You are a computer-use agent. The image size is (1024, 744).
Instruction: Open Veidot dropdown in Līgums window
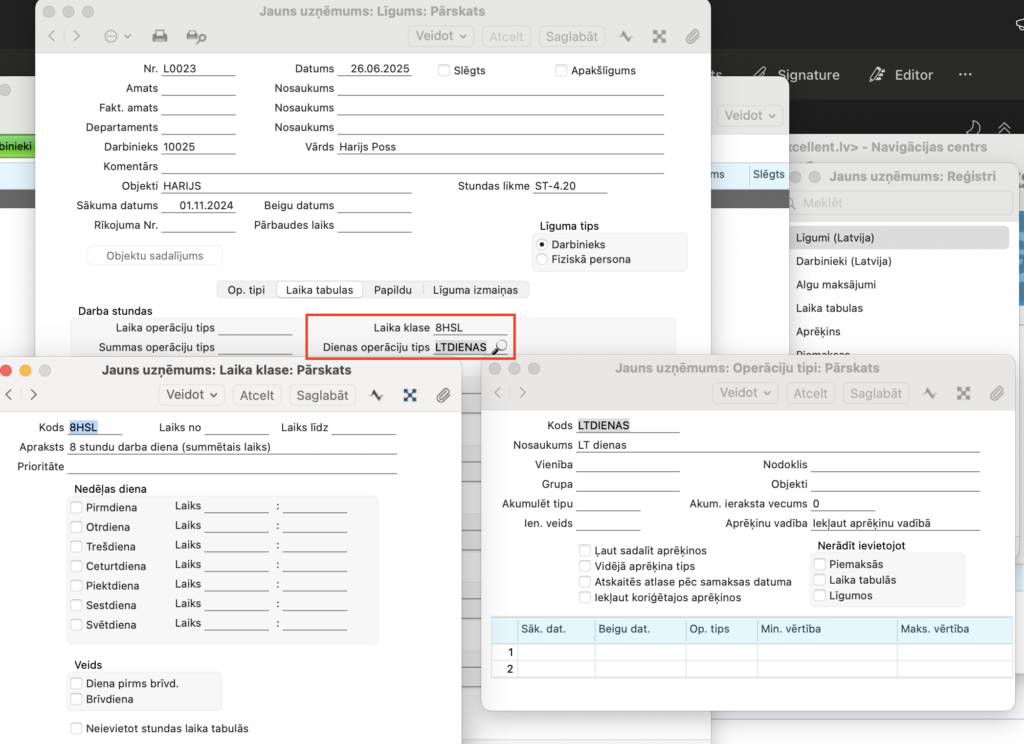point(441,36)
